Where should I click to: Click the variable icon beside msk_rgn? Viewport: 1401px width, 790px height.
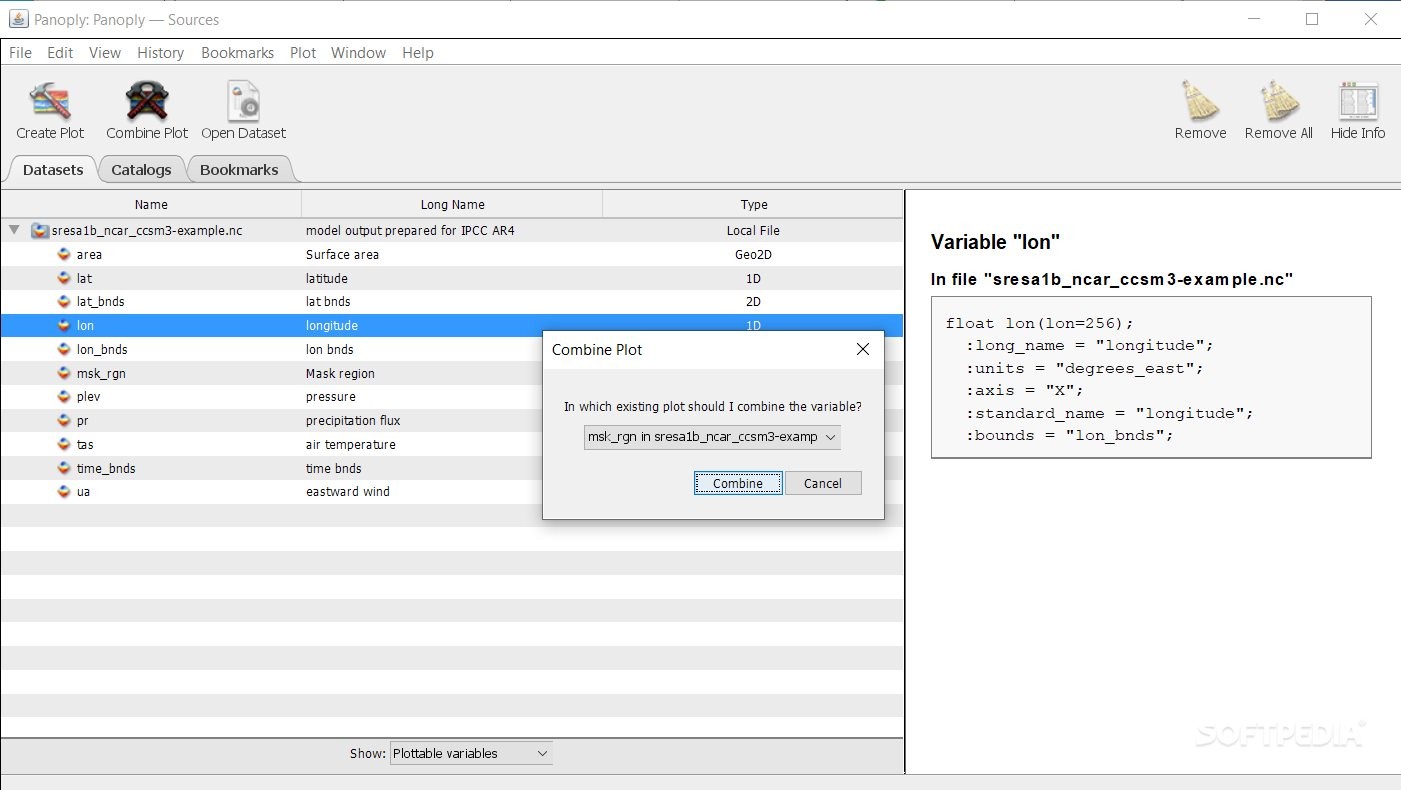pyautogui.click(x=64, y=373)
